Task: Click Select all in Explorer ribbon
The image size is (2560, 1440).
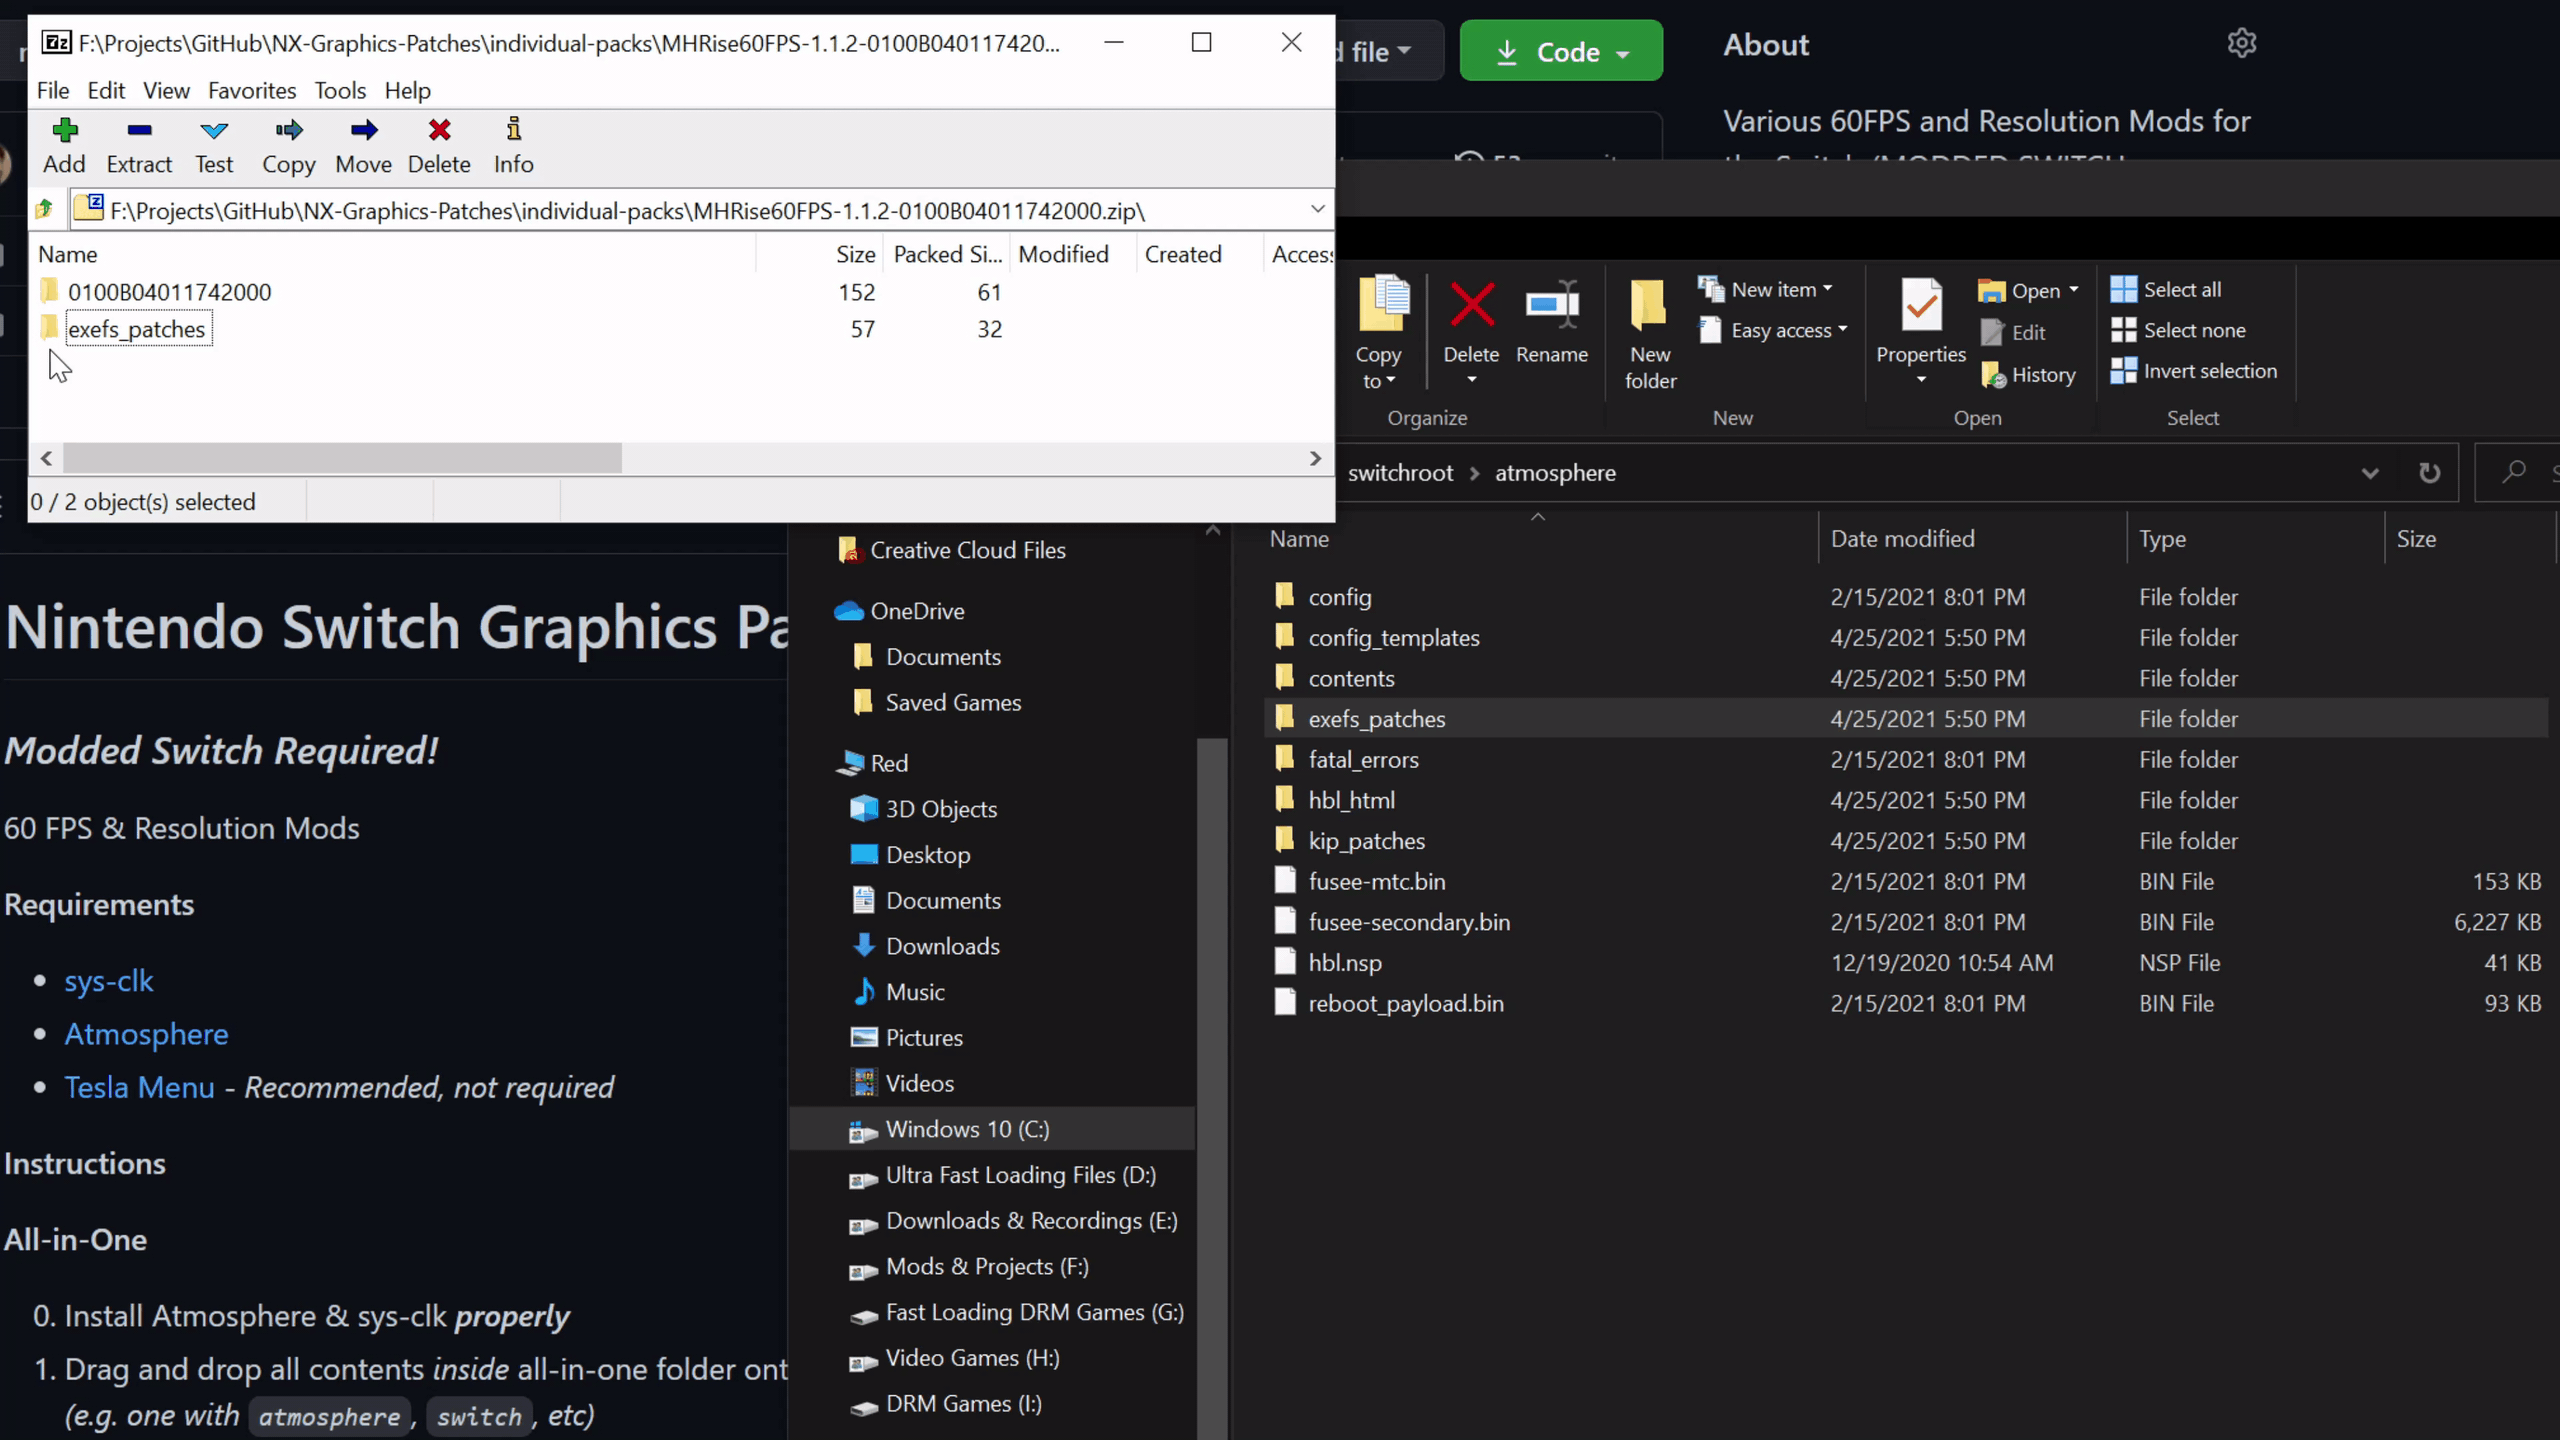Action: point(2166,290)
